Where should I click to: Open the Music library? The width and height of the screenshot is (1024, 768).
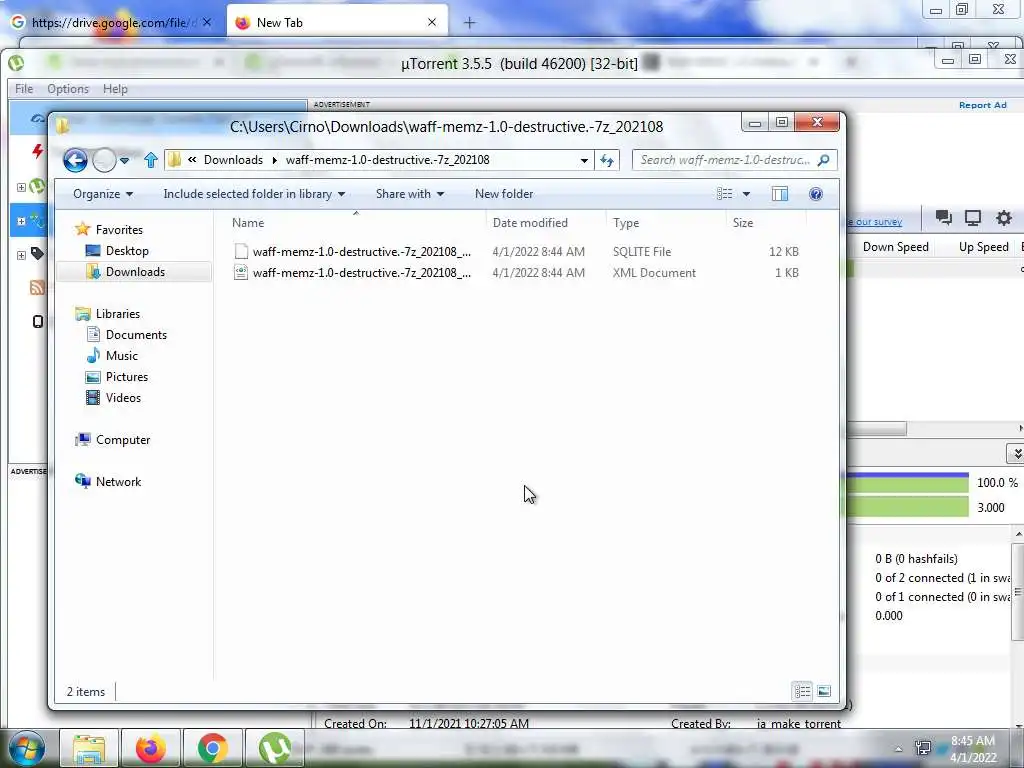[x=121, y=356]
